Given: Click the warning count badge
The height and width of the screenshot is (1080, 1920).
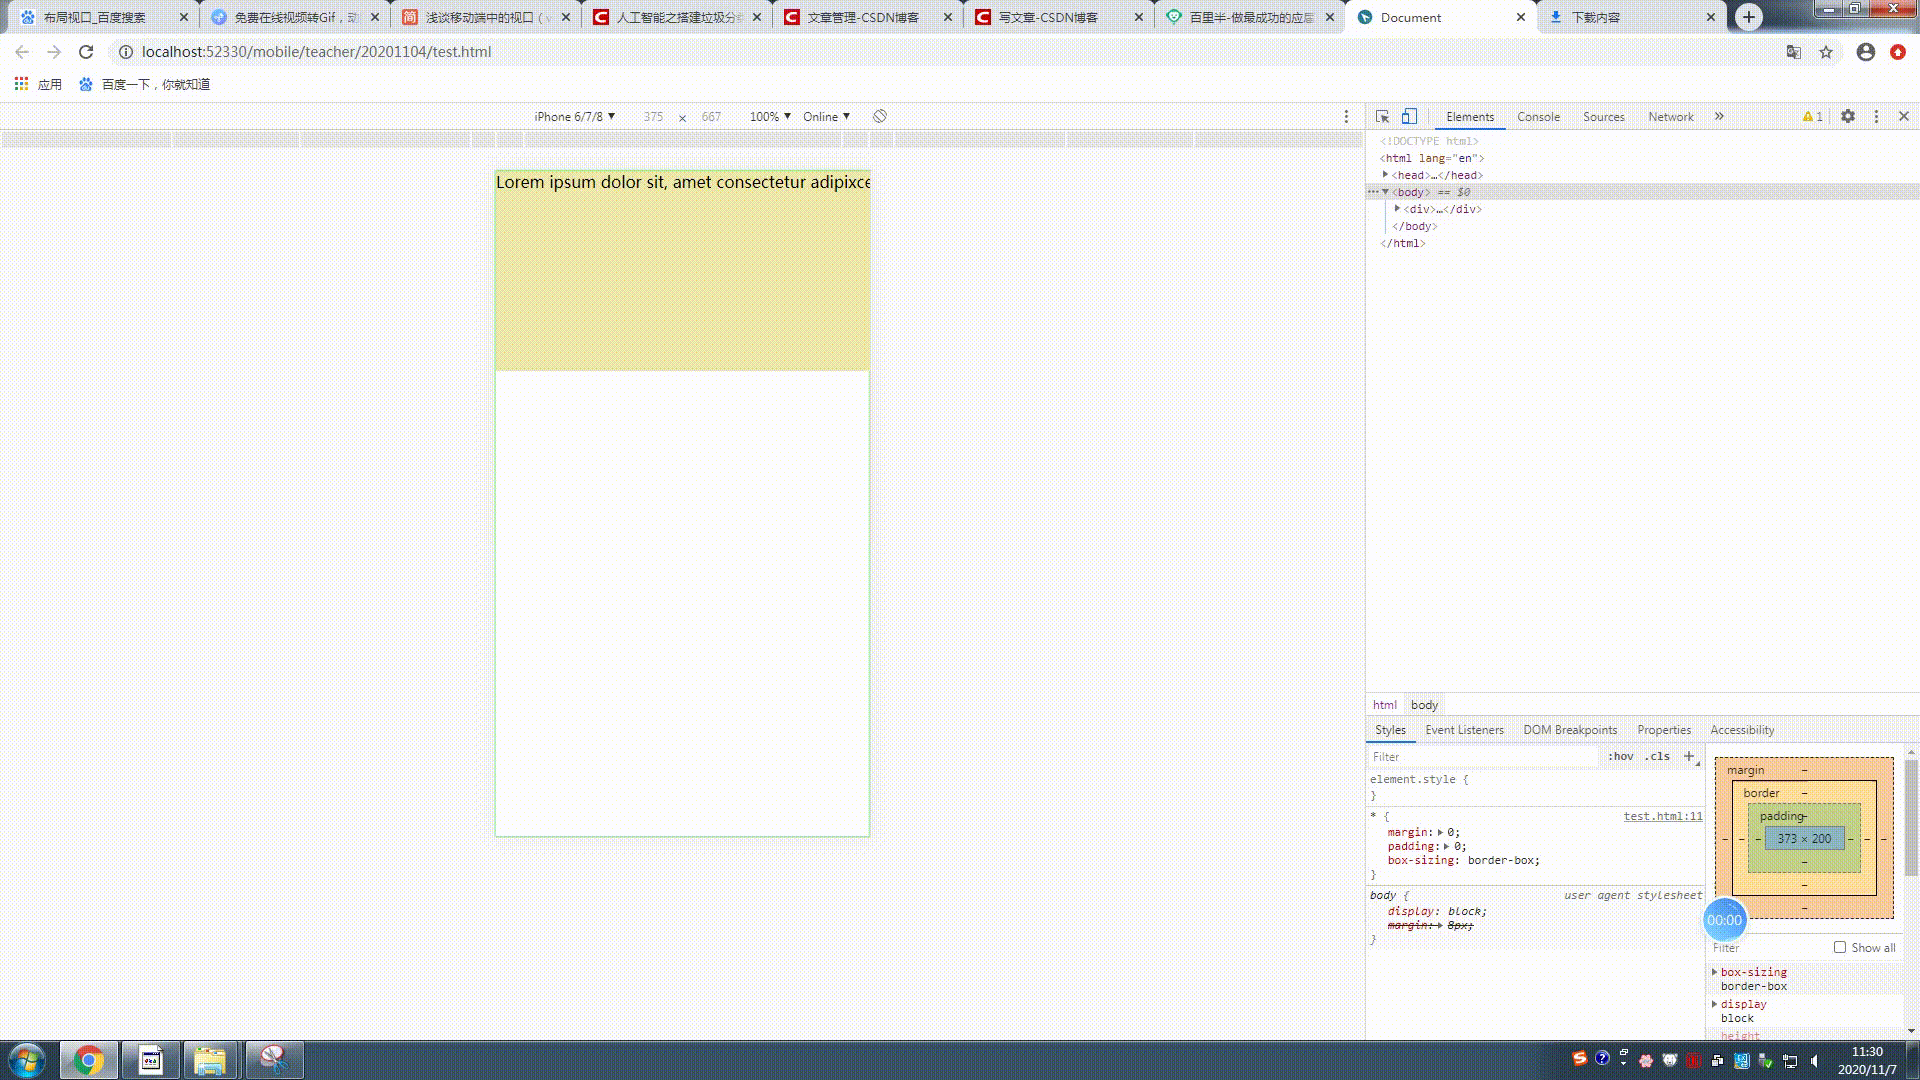Looking at the screenshot, I should pos(1812,117).
